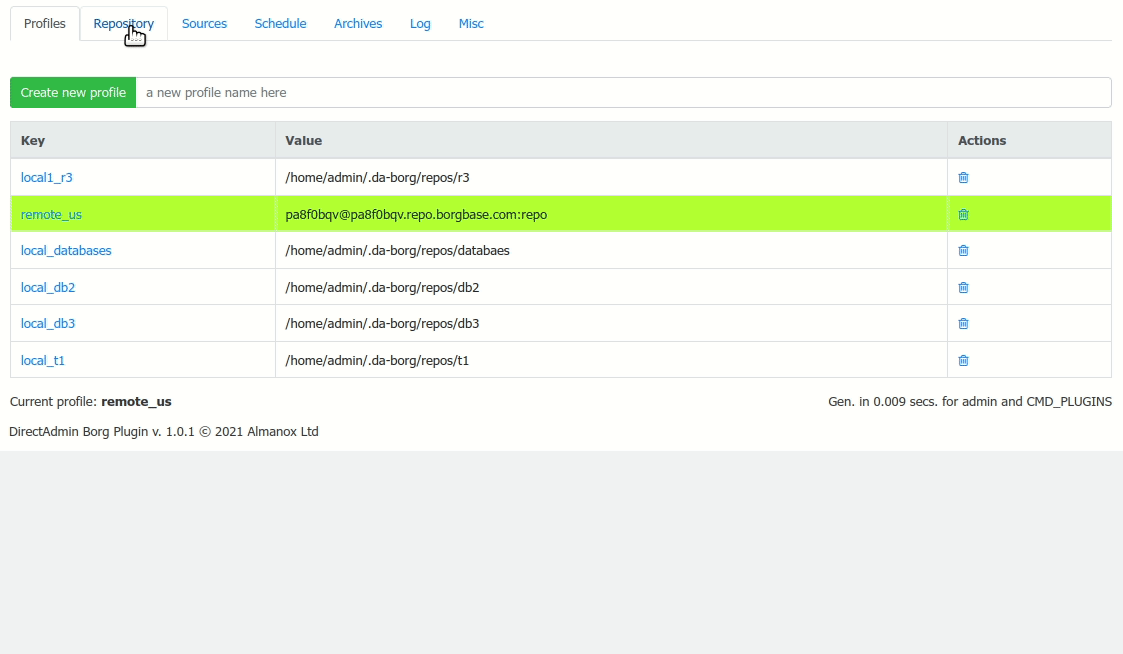Open the Log tab
The image size is (1123, 654).
click(x=419, y=23)
